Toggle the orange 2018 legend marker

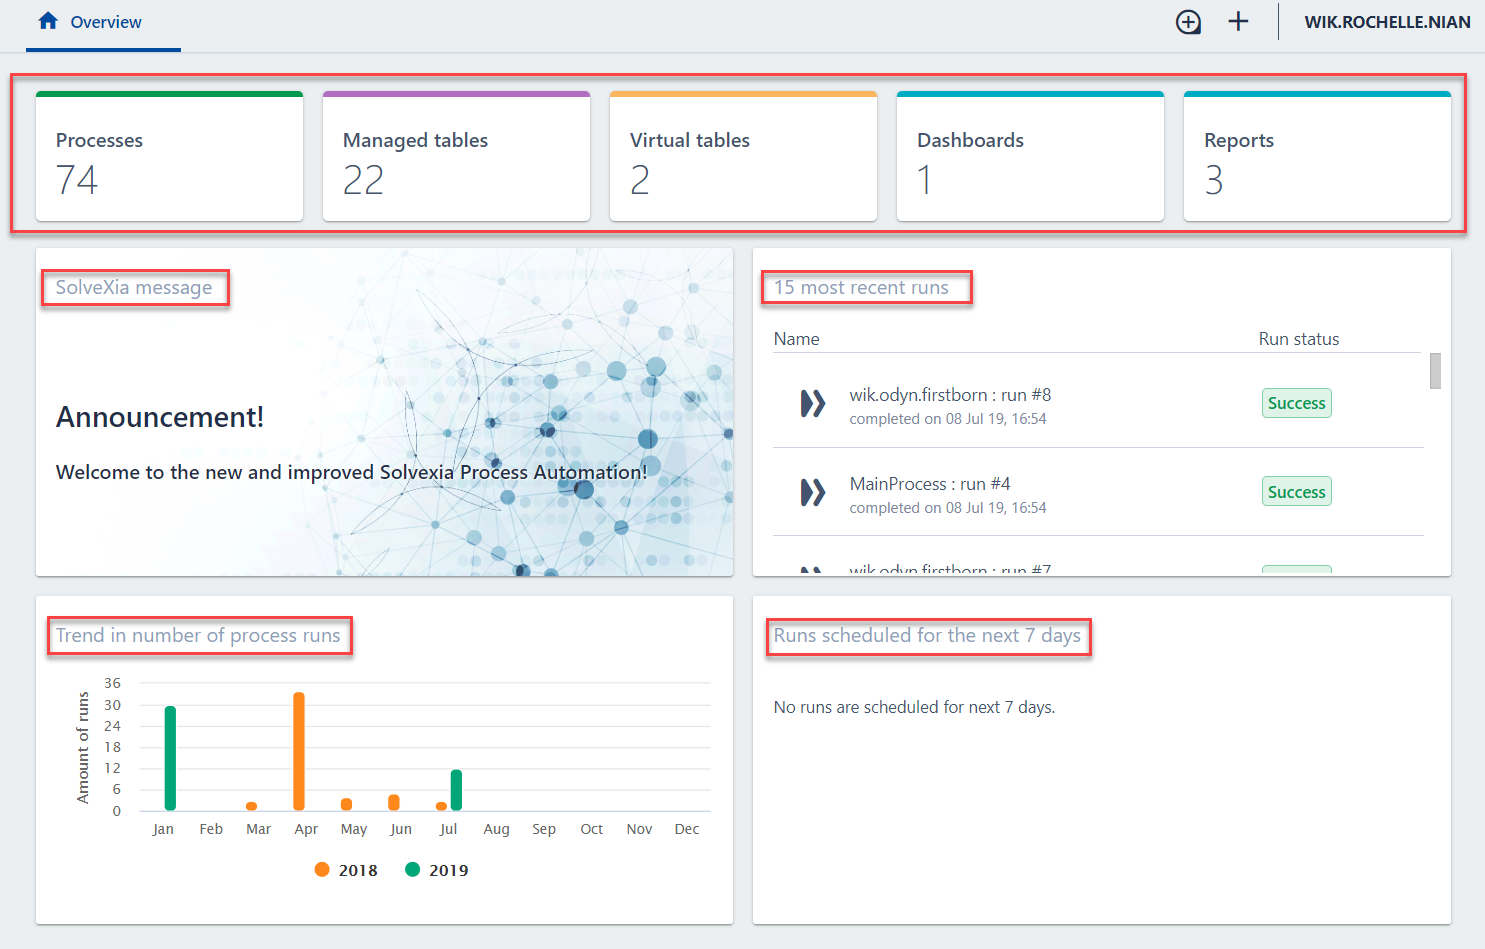(x=322, y=870)
